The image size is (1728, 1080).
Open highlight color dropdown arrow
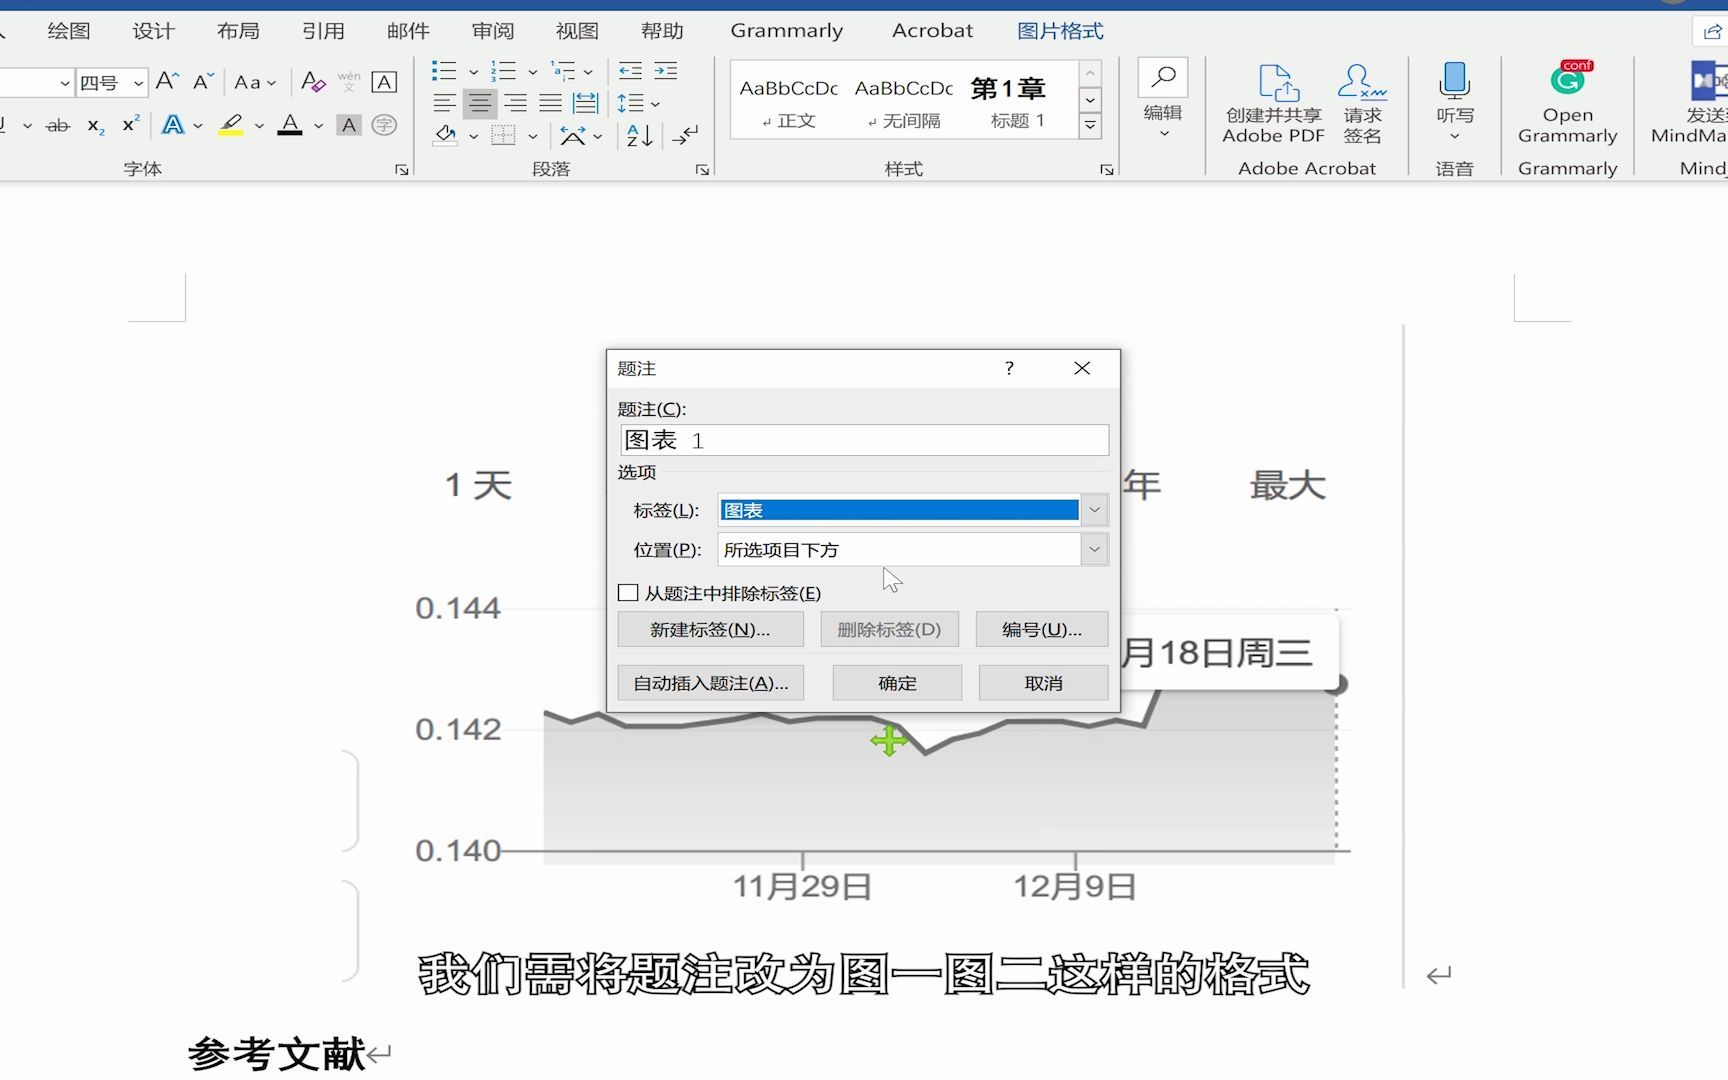click(x=259, y=126)
